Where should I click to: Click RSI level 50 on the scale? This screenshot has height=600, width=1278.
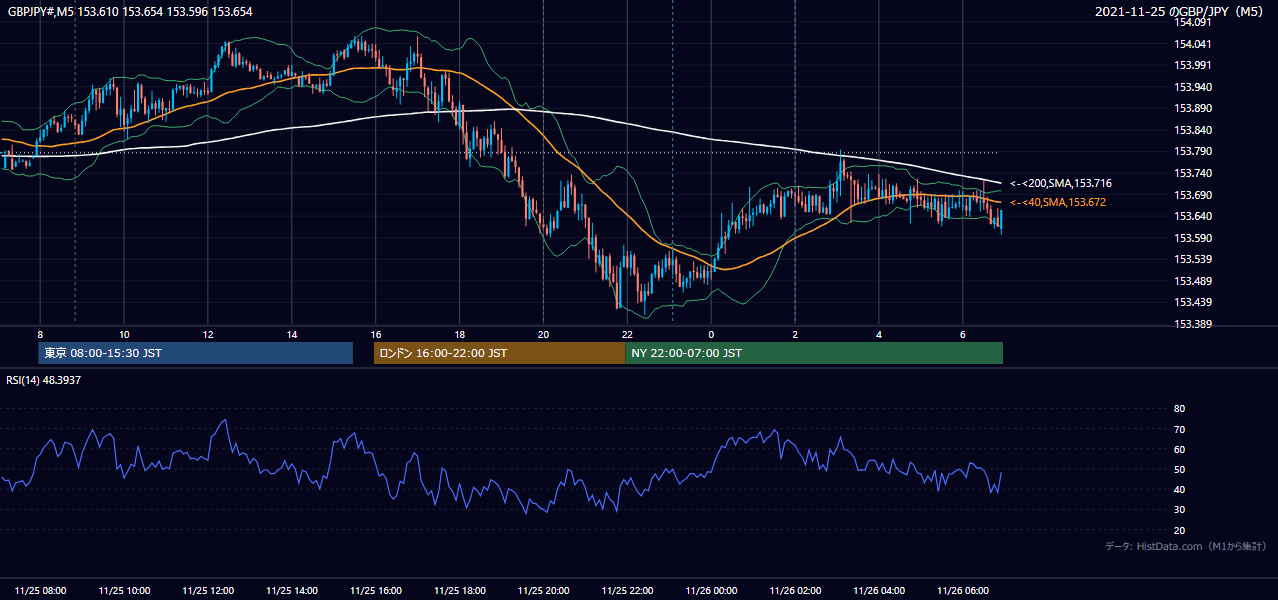click(x=1180, y=470)
